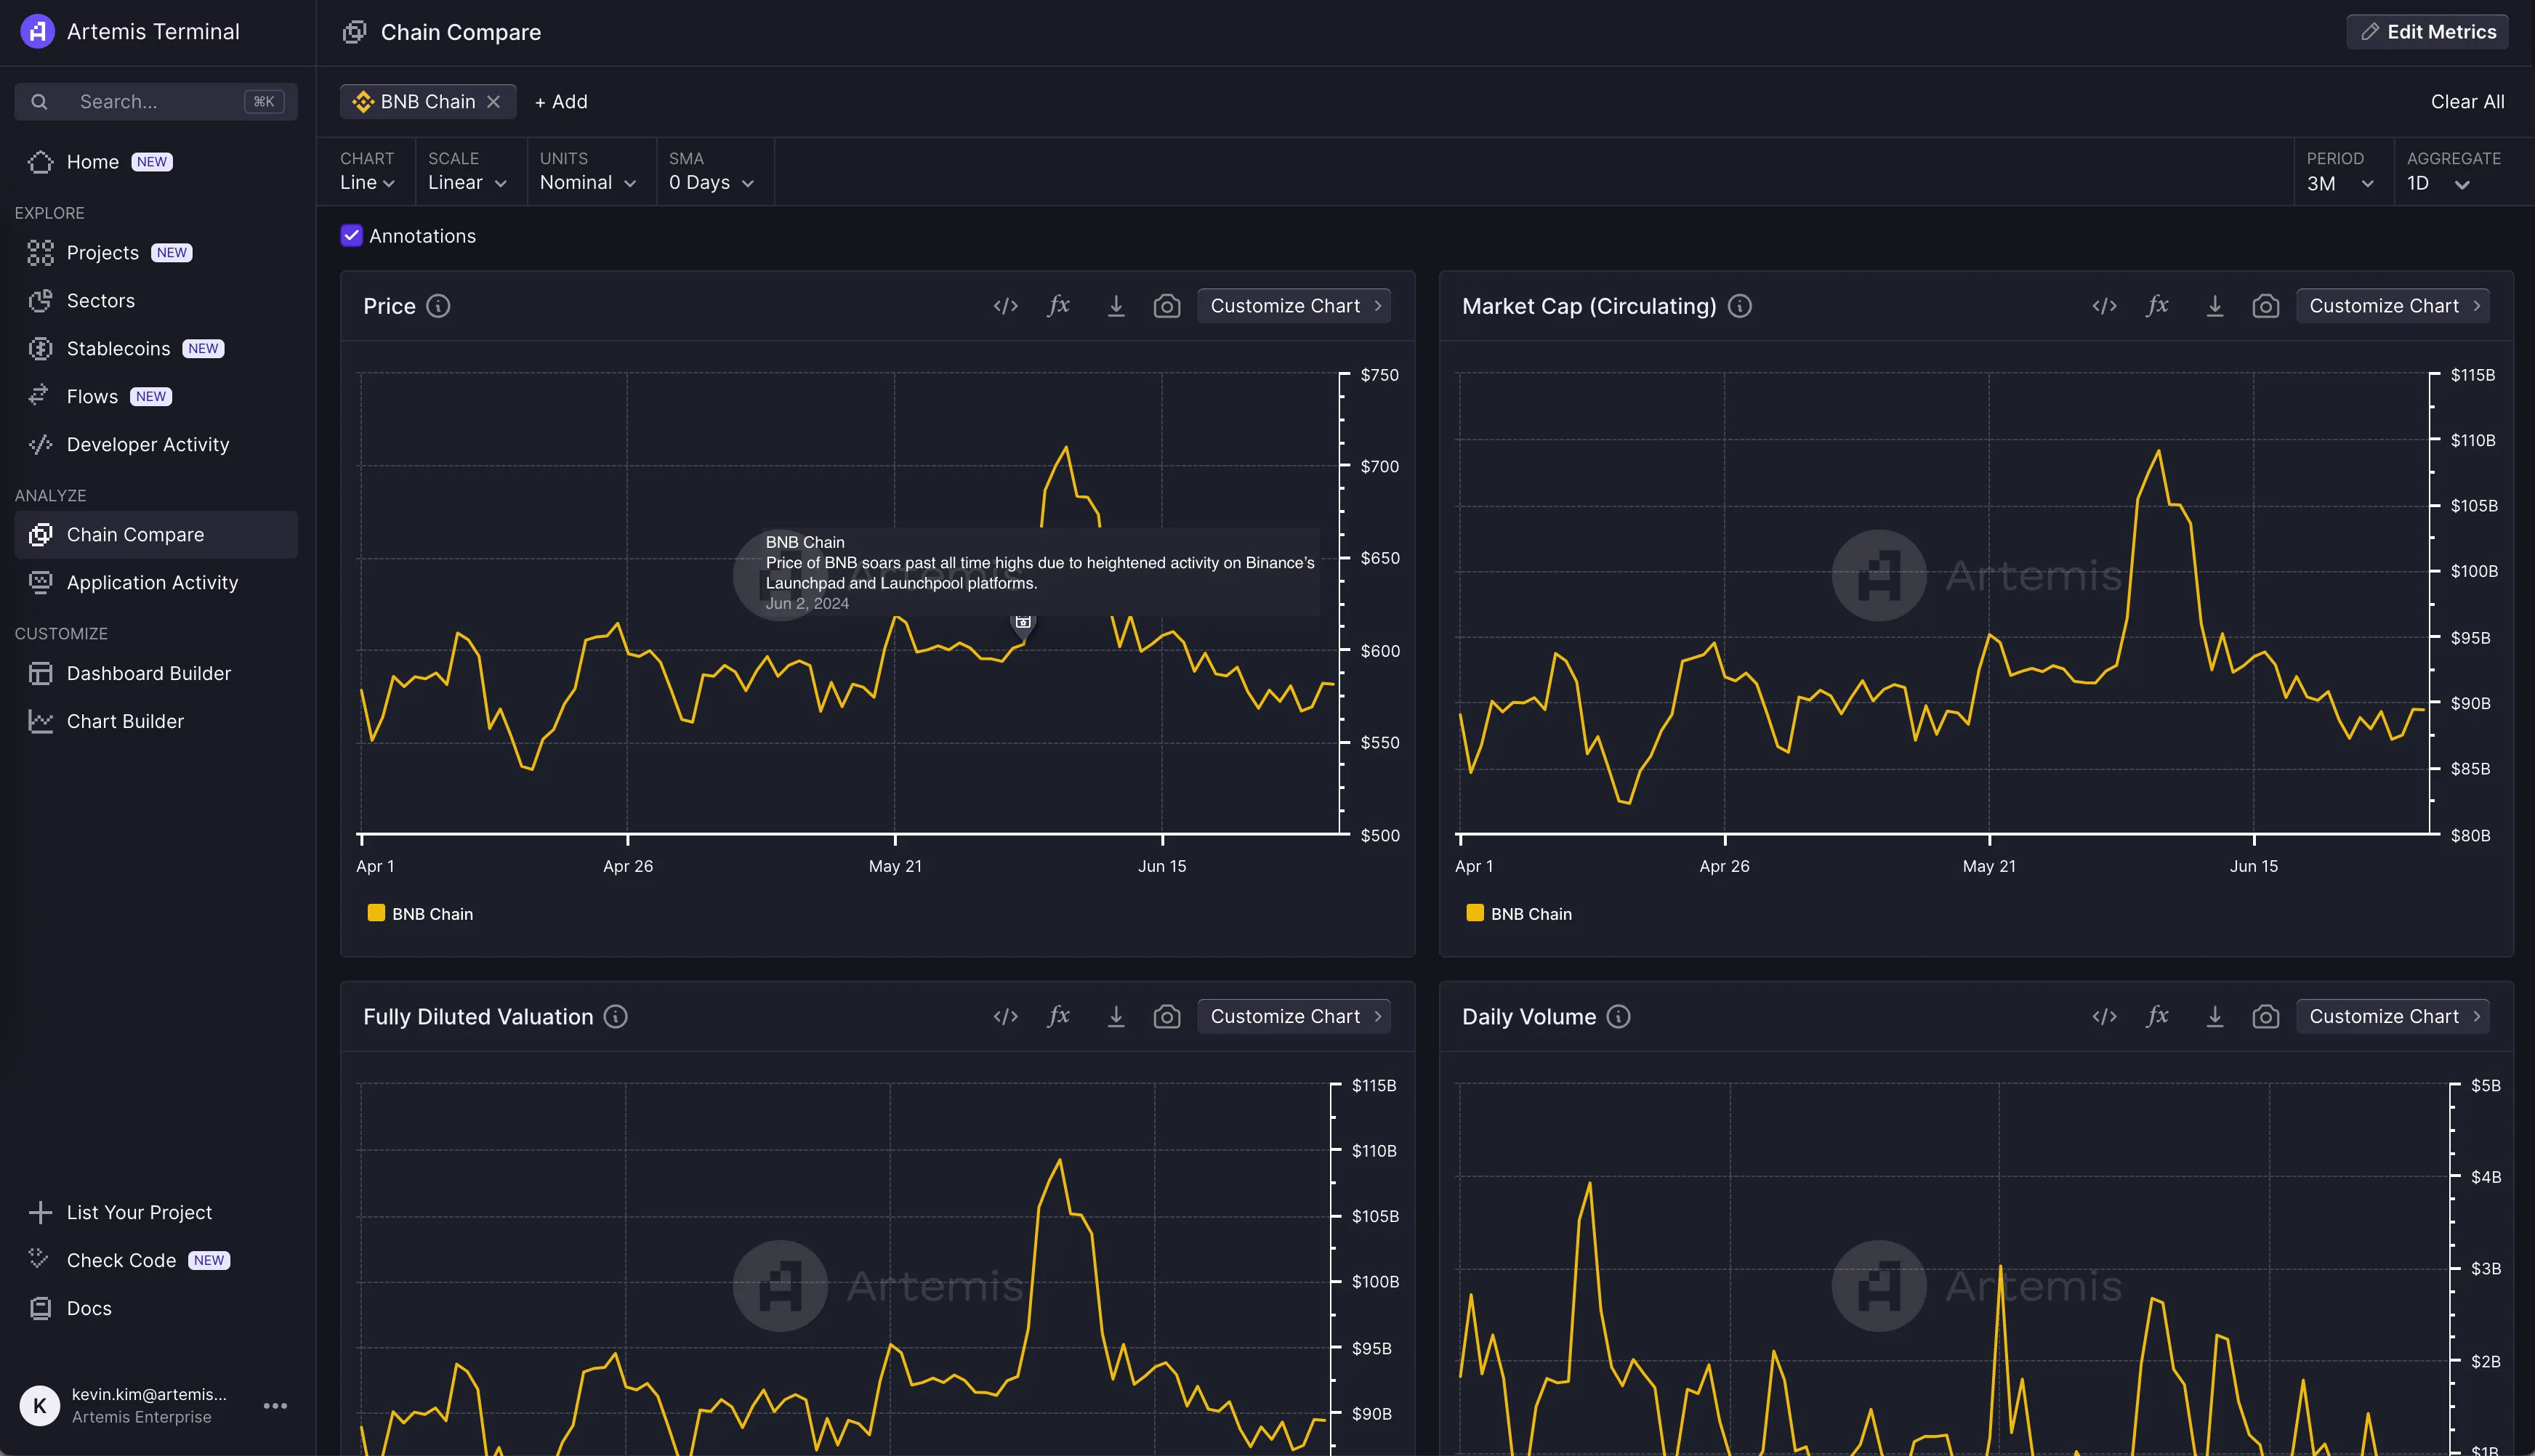Show info for Daily Volume metric
This screenshot has width=2535, height=1456.
click(x=1618, y=1017)
